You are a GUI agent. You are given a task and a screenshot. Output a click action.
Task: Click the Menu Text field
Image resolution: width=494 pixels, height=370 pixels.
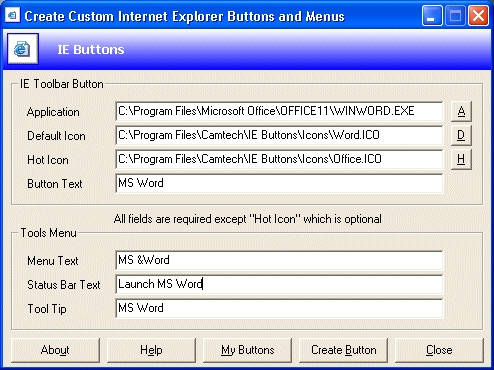click(279, 260)
